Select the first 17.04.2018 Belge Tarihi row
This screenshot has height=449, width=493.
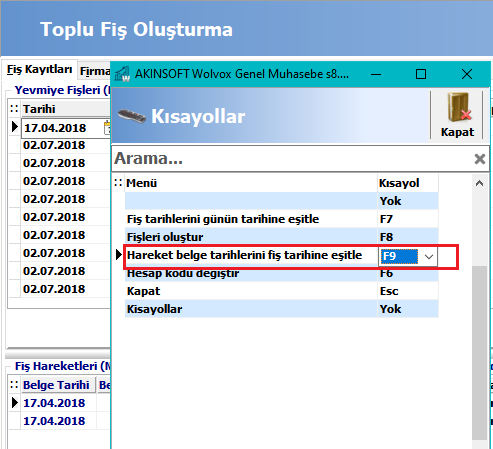54,403
